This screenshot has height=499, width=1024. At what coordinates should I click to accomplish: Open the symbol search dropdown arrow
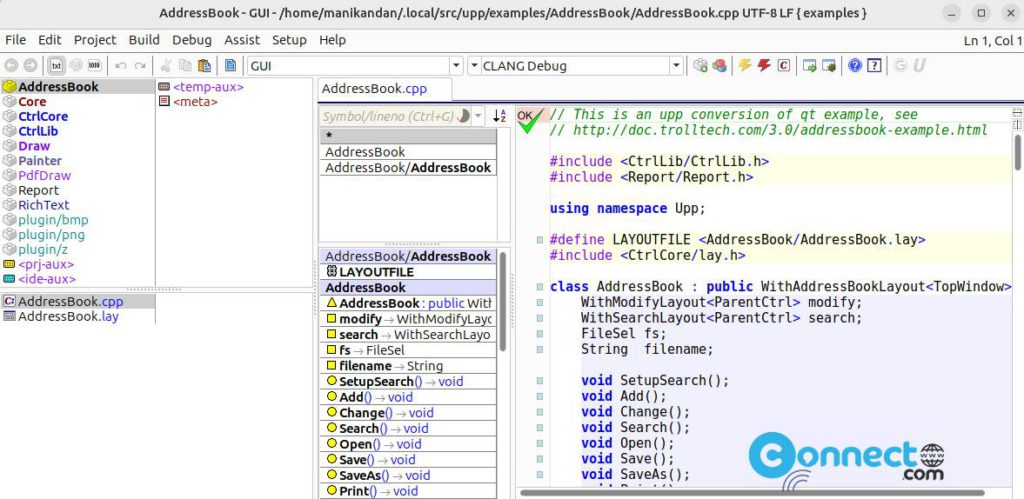tap(478, 116)
